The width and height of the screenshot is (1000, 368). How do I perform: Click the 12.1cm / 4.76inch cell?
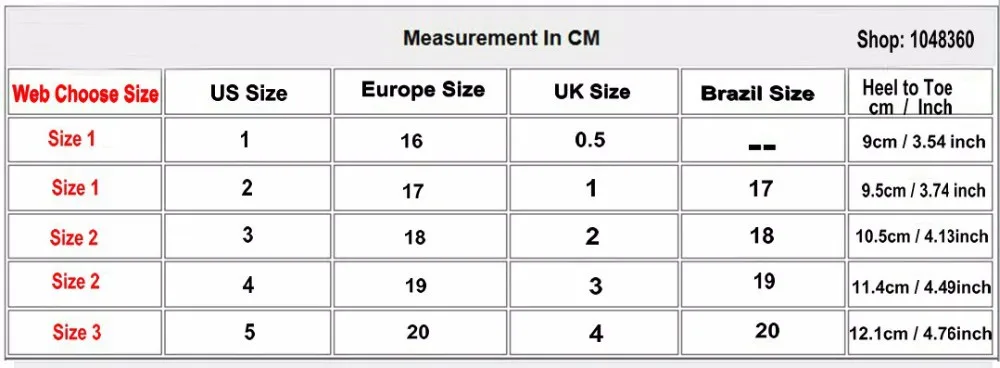pos(920,332)
